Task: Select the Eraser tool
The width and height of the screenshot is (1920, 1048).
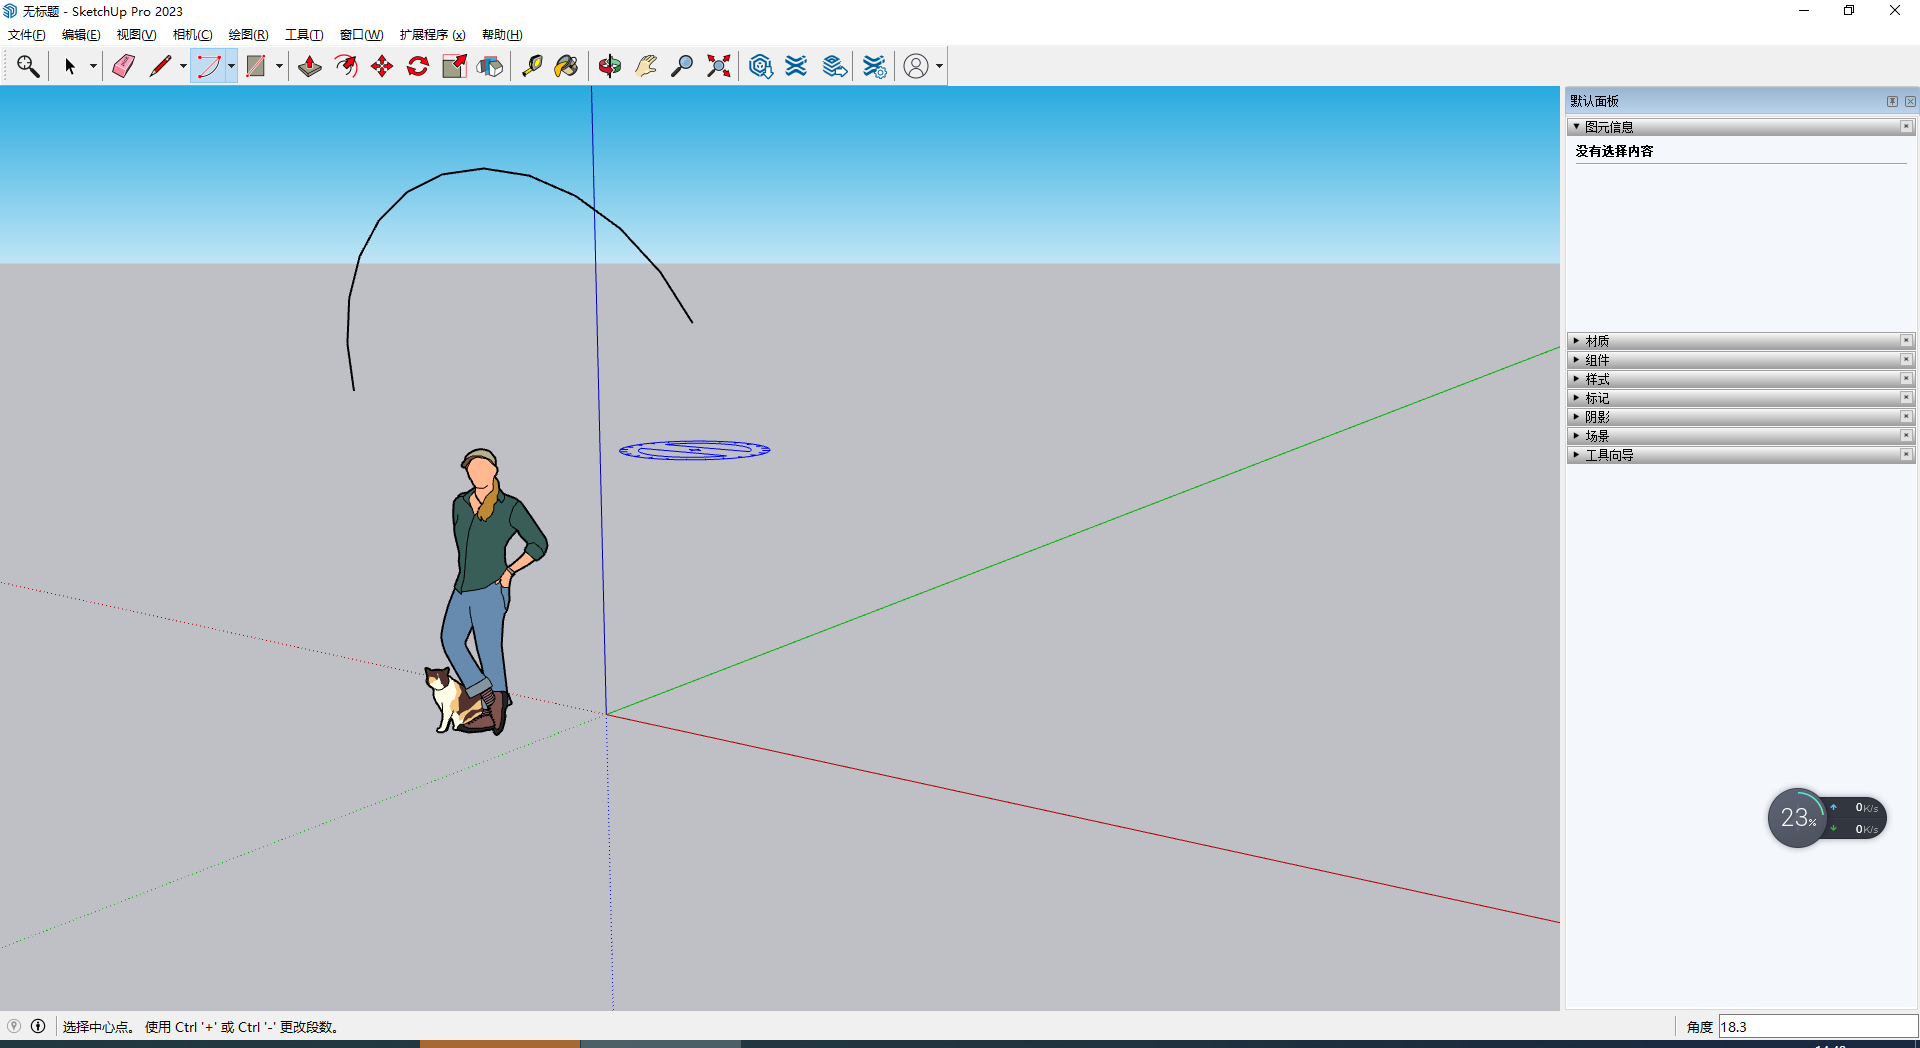Action: (123, 66)
